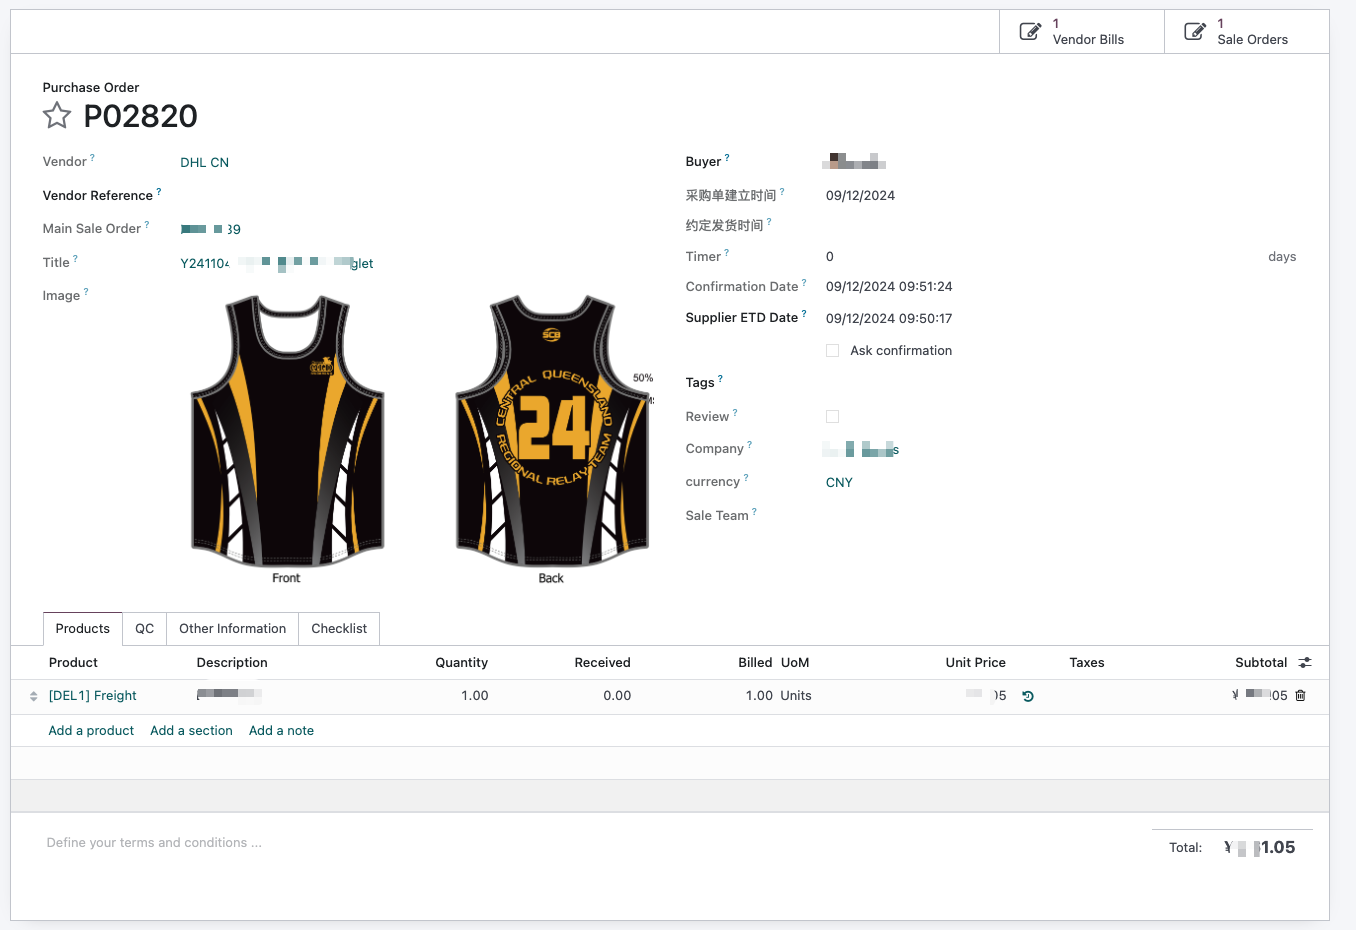Open the Vendor DHL CN selection field
The image size is (1356, 930).
[420, 162]
